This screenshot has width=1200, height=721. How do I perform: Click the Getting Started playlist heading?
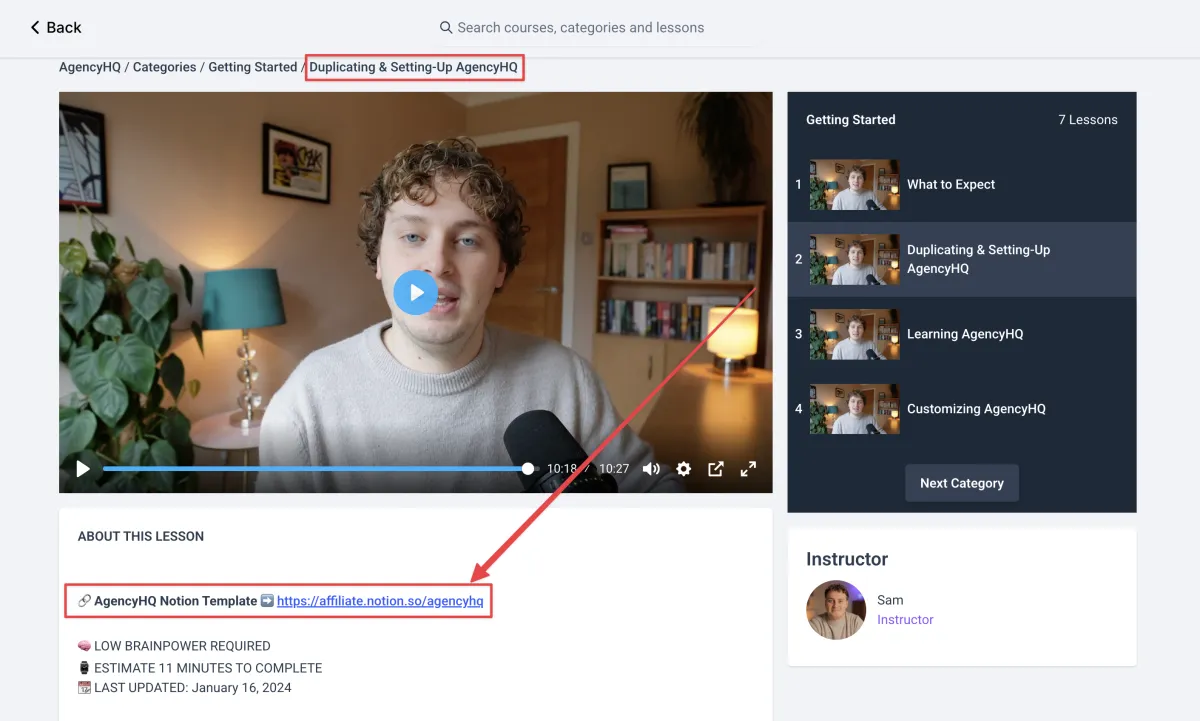tap(851, 119)
